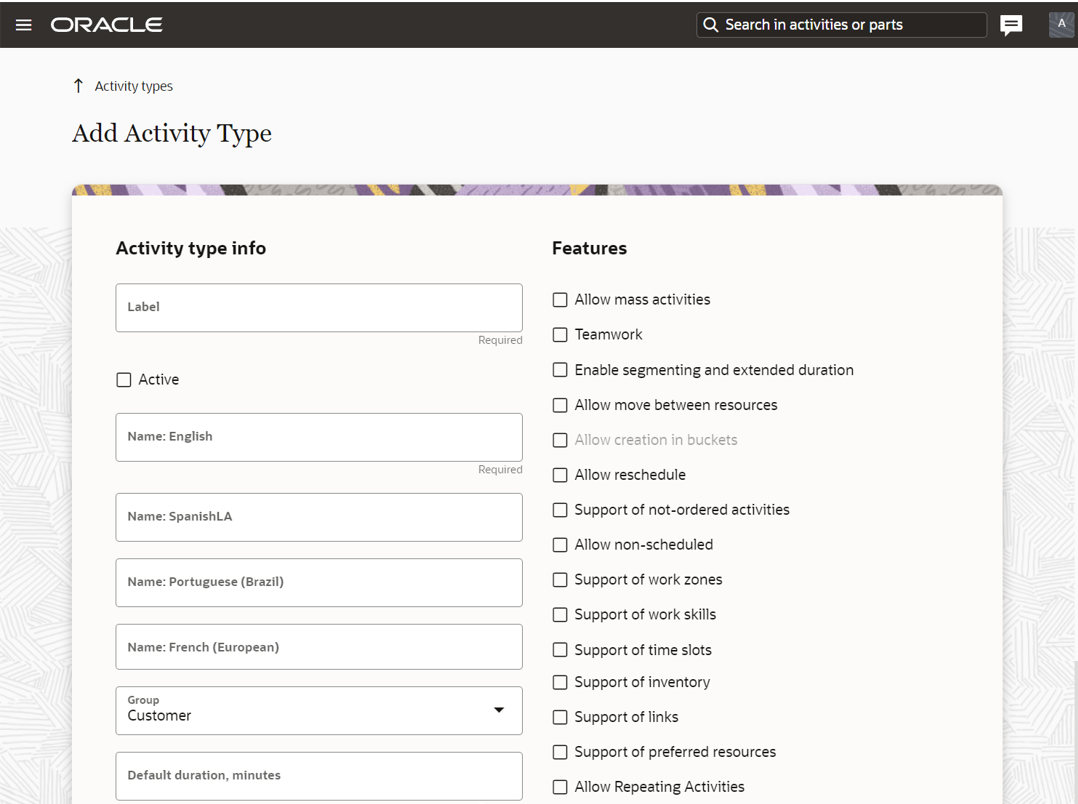Enable the Active checkbox

tap(124, 380)
